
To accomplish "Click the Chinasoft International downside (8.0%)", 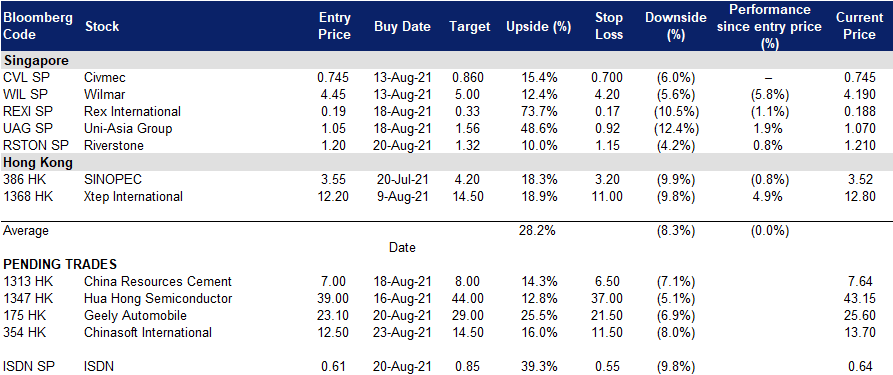I will 675,333.
